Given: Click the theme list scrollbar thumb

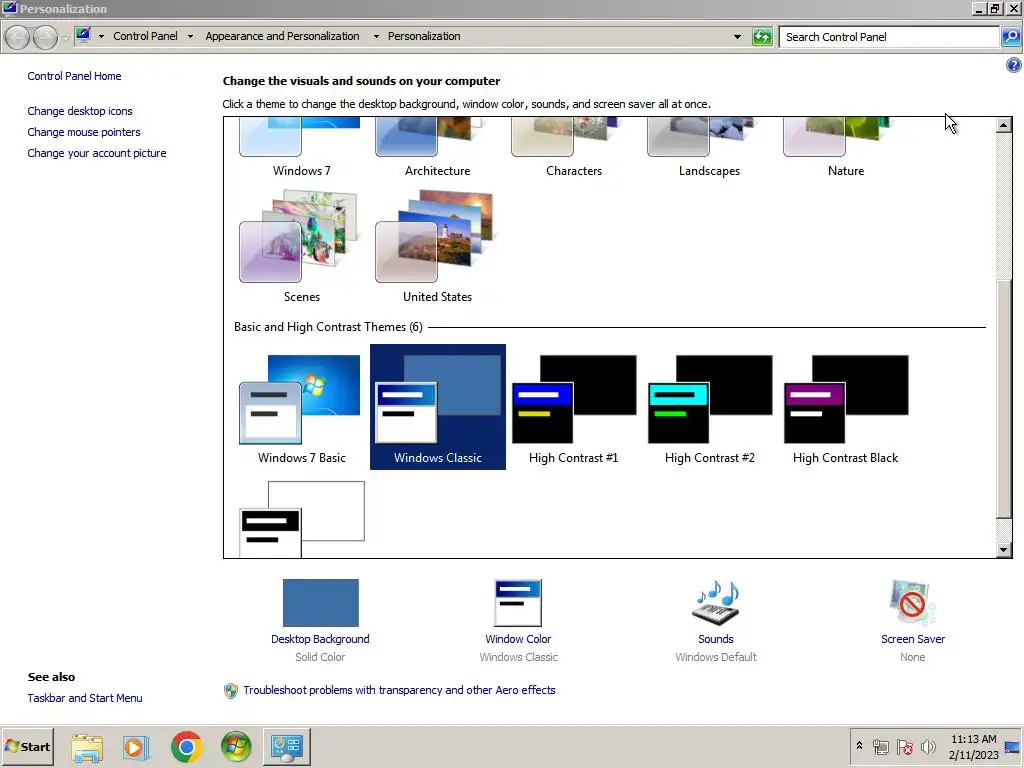Looking at the screenshot, I should (1004, 398).
